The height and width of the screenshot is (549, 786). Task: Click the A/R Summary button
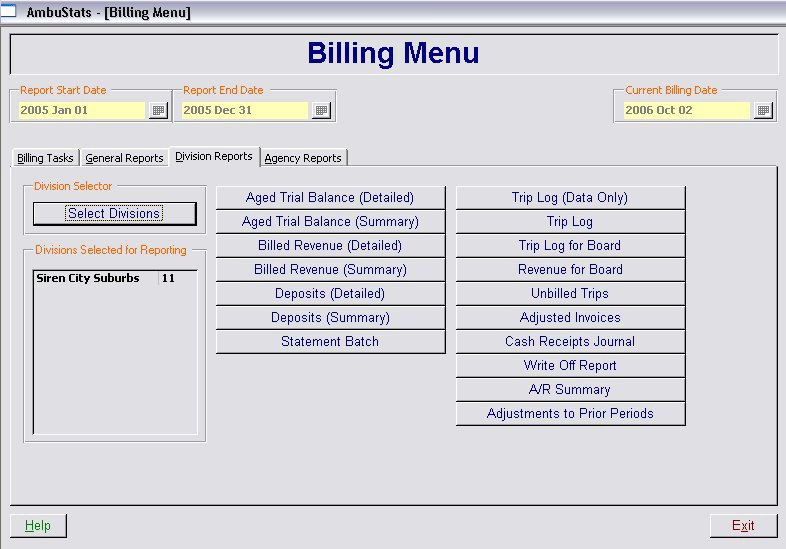click(570, 390)
